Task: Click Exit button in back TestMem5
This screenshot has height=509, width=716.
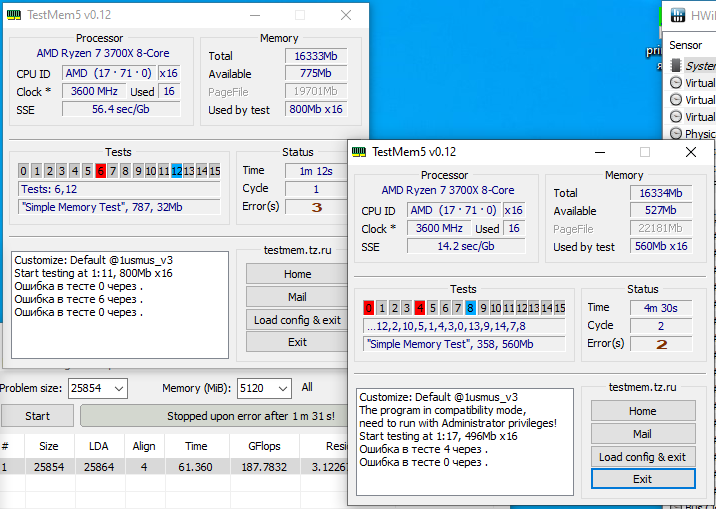Action: (x=297, y=342)
